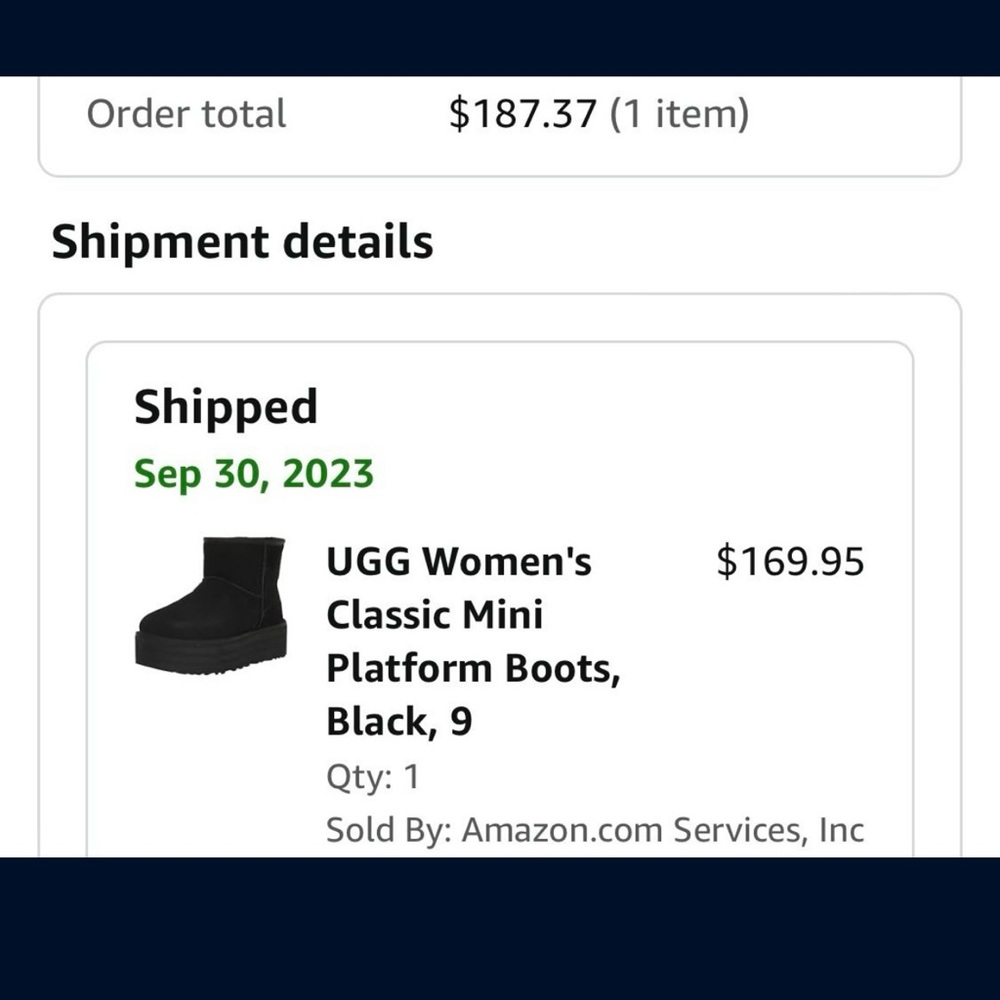Click the Shipped status heading
The width and height of the screenshot is (1000, 1000).
click(225, 407)
